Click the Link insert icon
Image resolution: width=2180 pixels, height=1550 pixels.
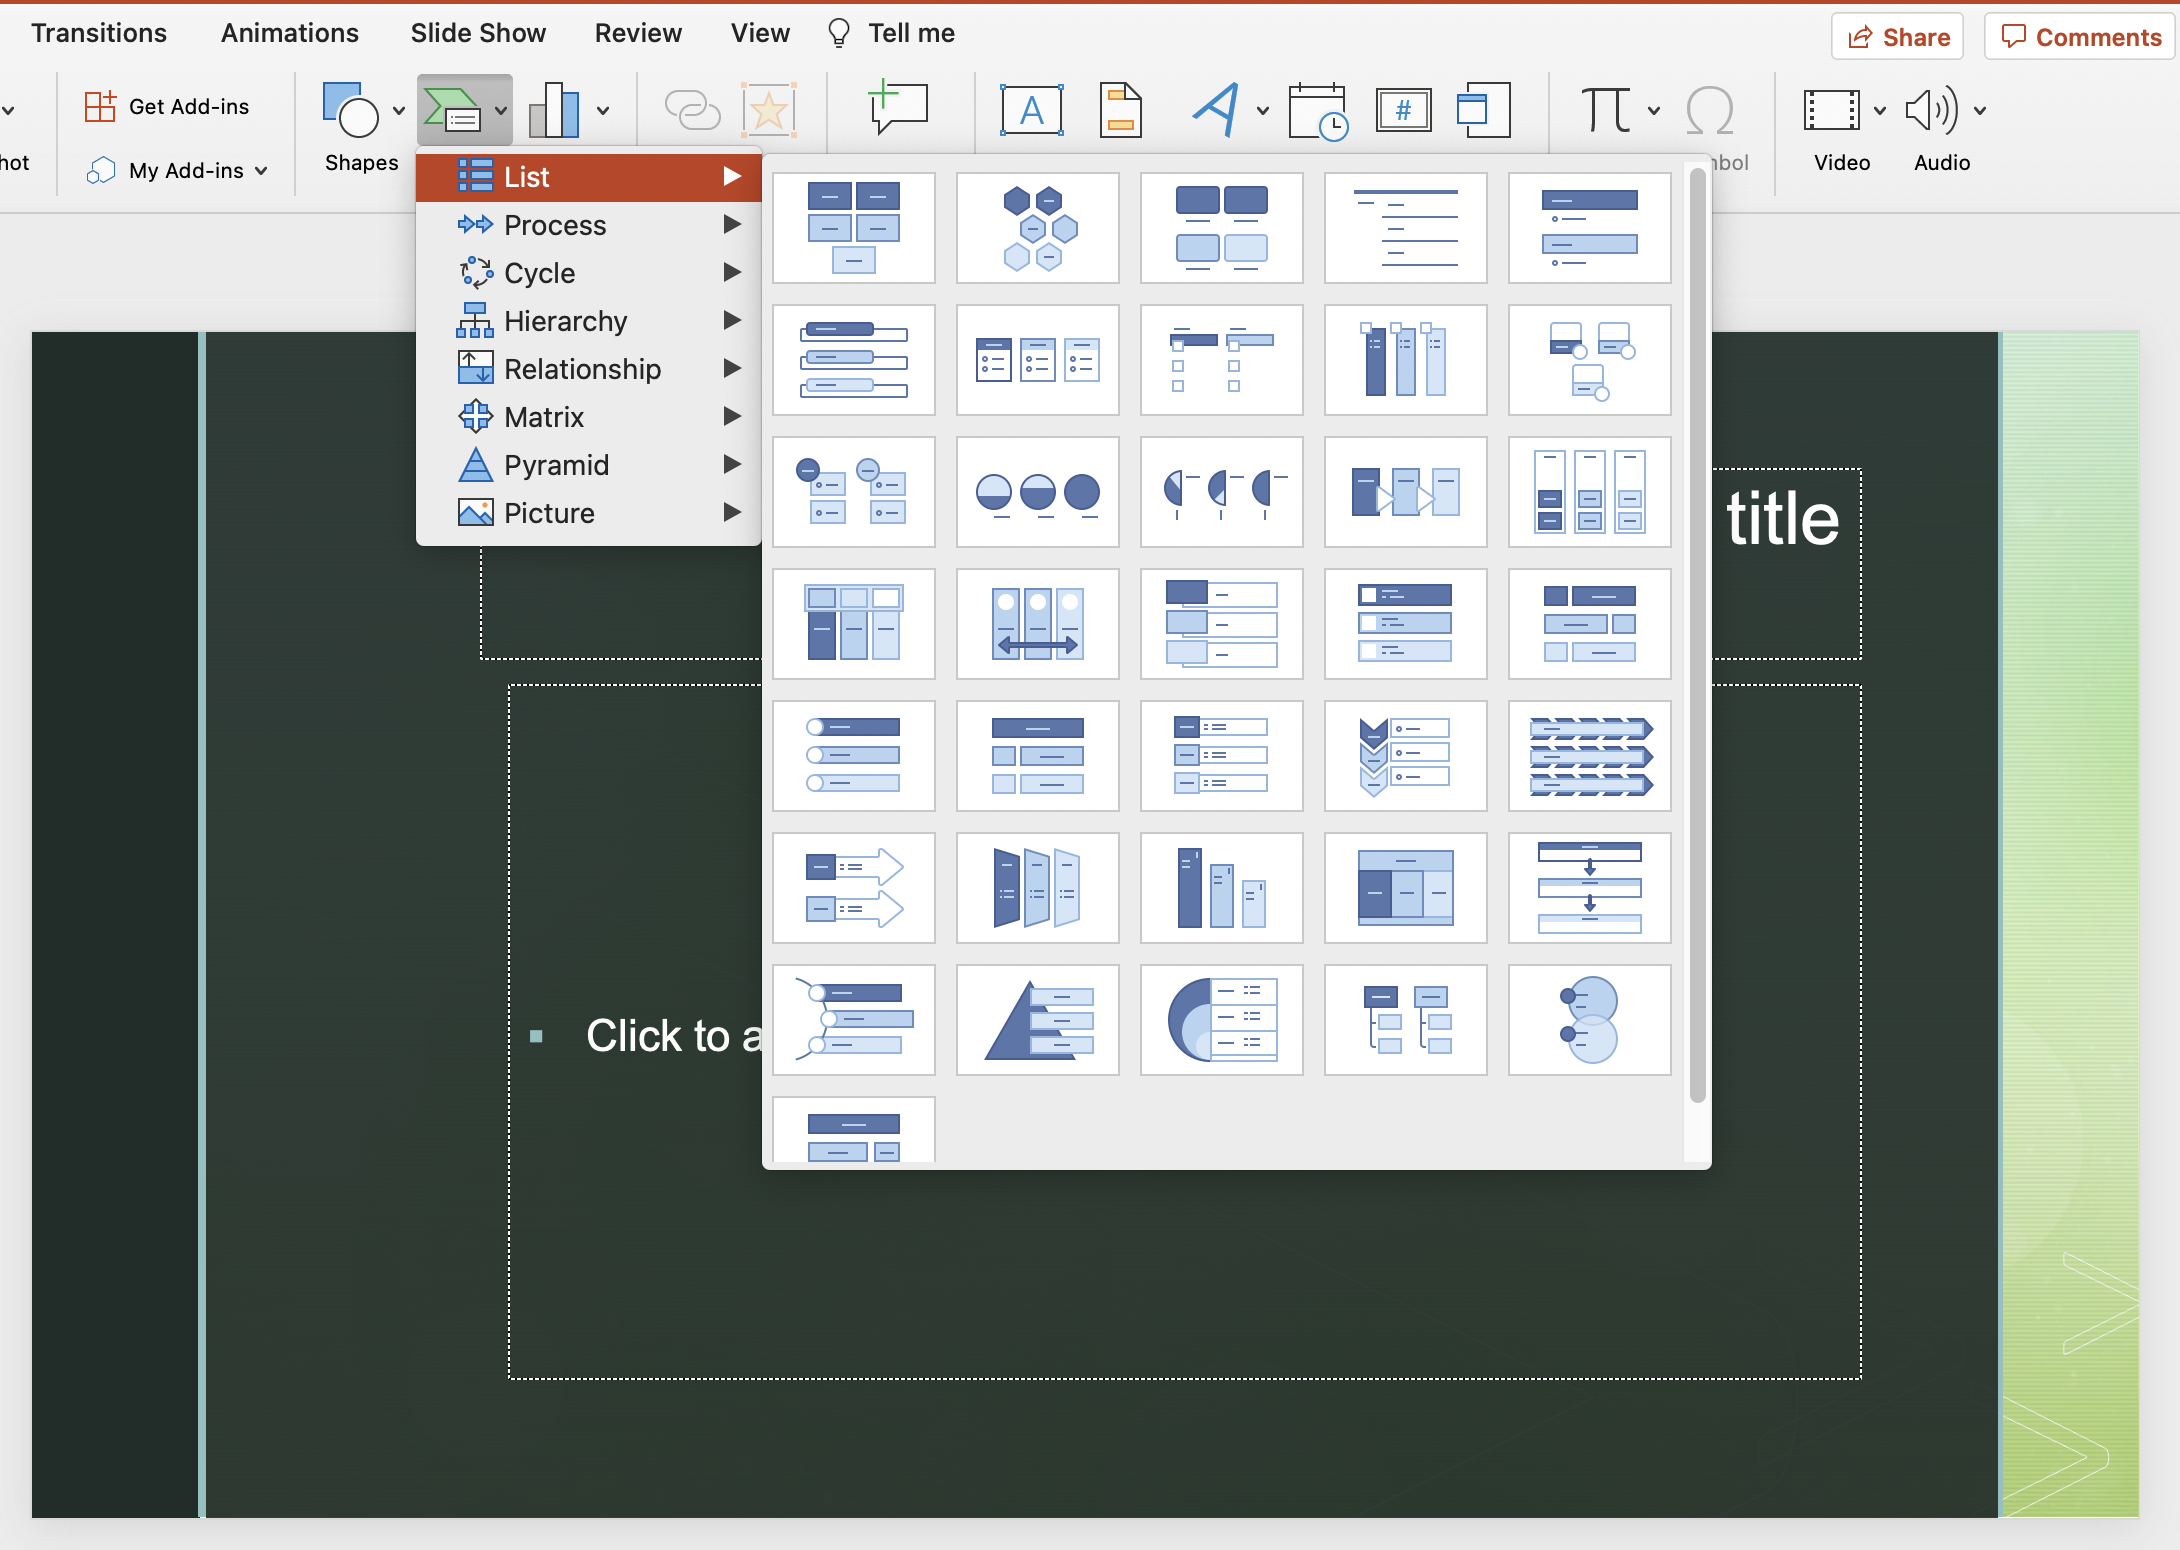[x=692, y=110]
